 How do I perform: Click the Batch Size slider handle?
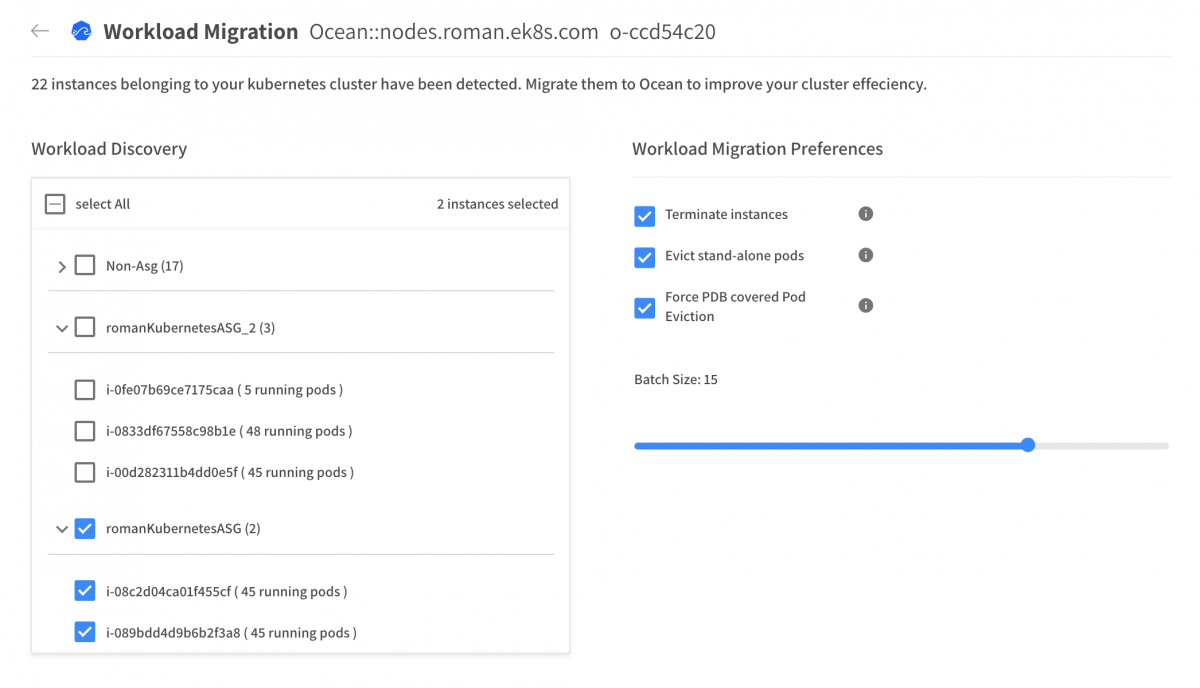coord(1028,445)
